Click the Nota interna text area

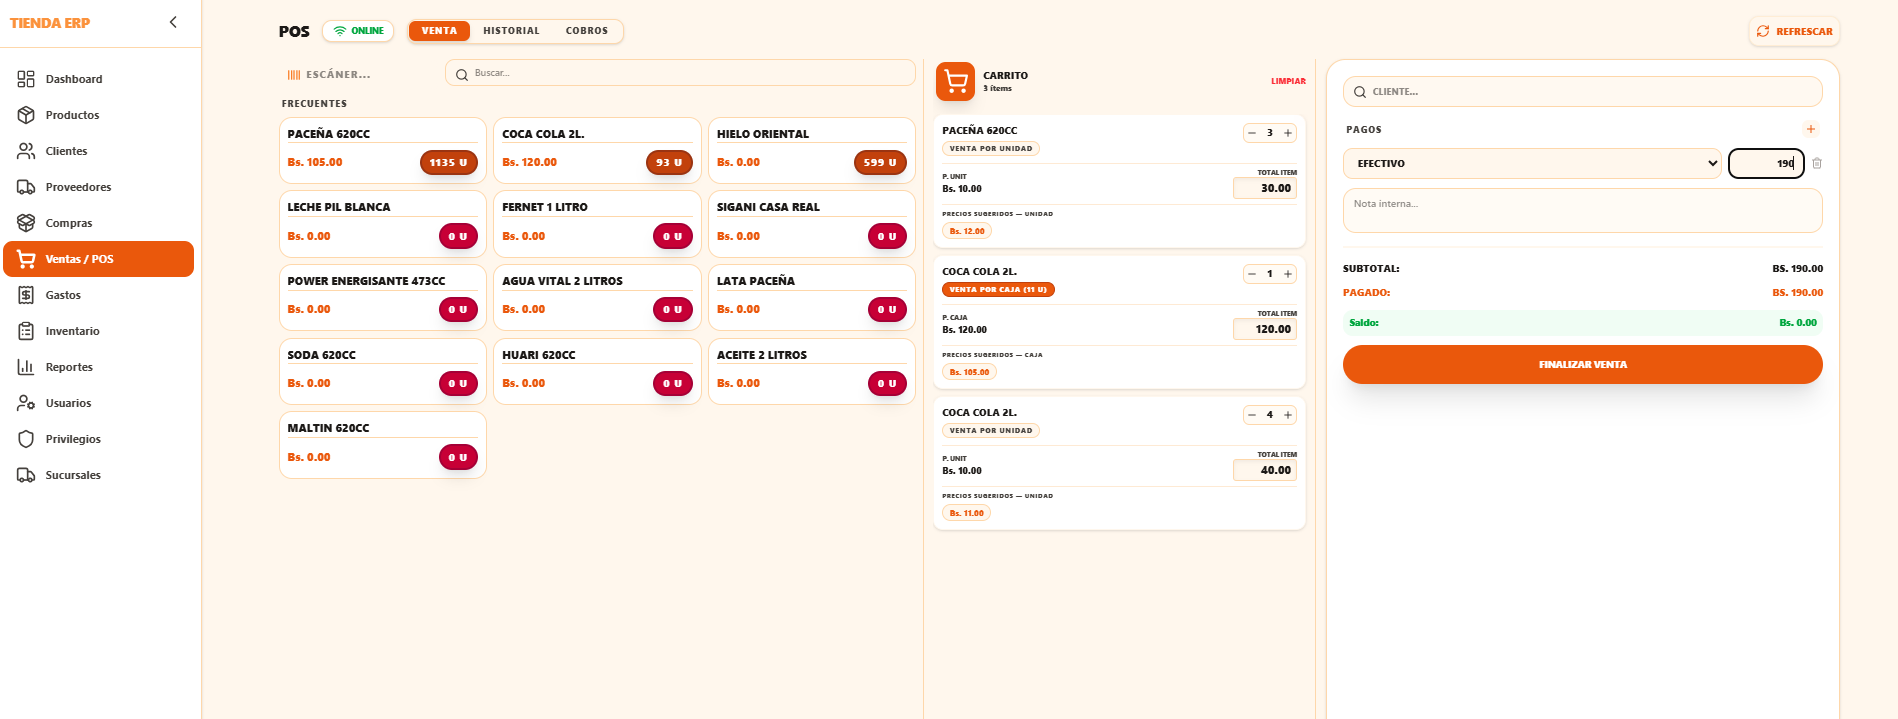(x=1582, y=211)
